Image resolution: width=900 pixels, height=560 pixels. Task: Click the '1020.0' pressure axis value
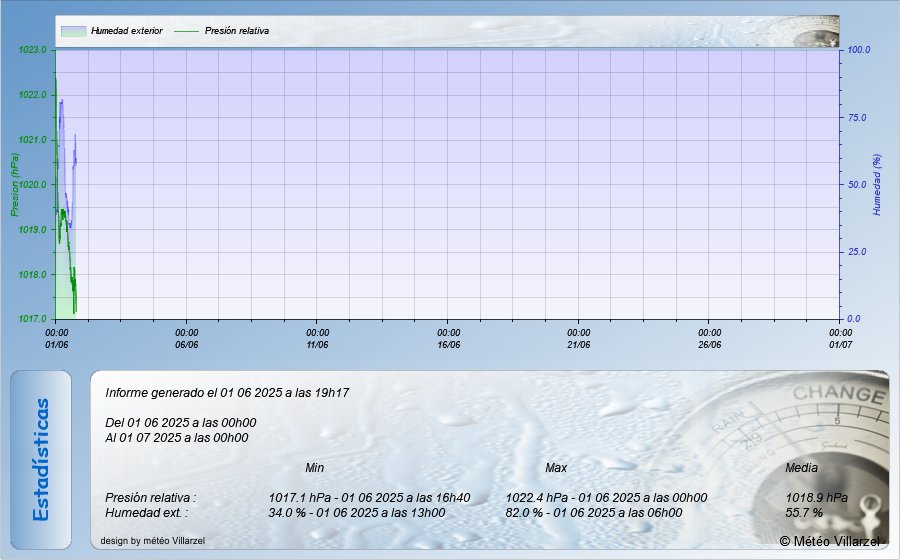(33, 185)
